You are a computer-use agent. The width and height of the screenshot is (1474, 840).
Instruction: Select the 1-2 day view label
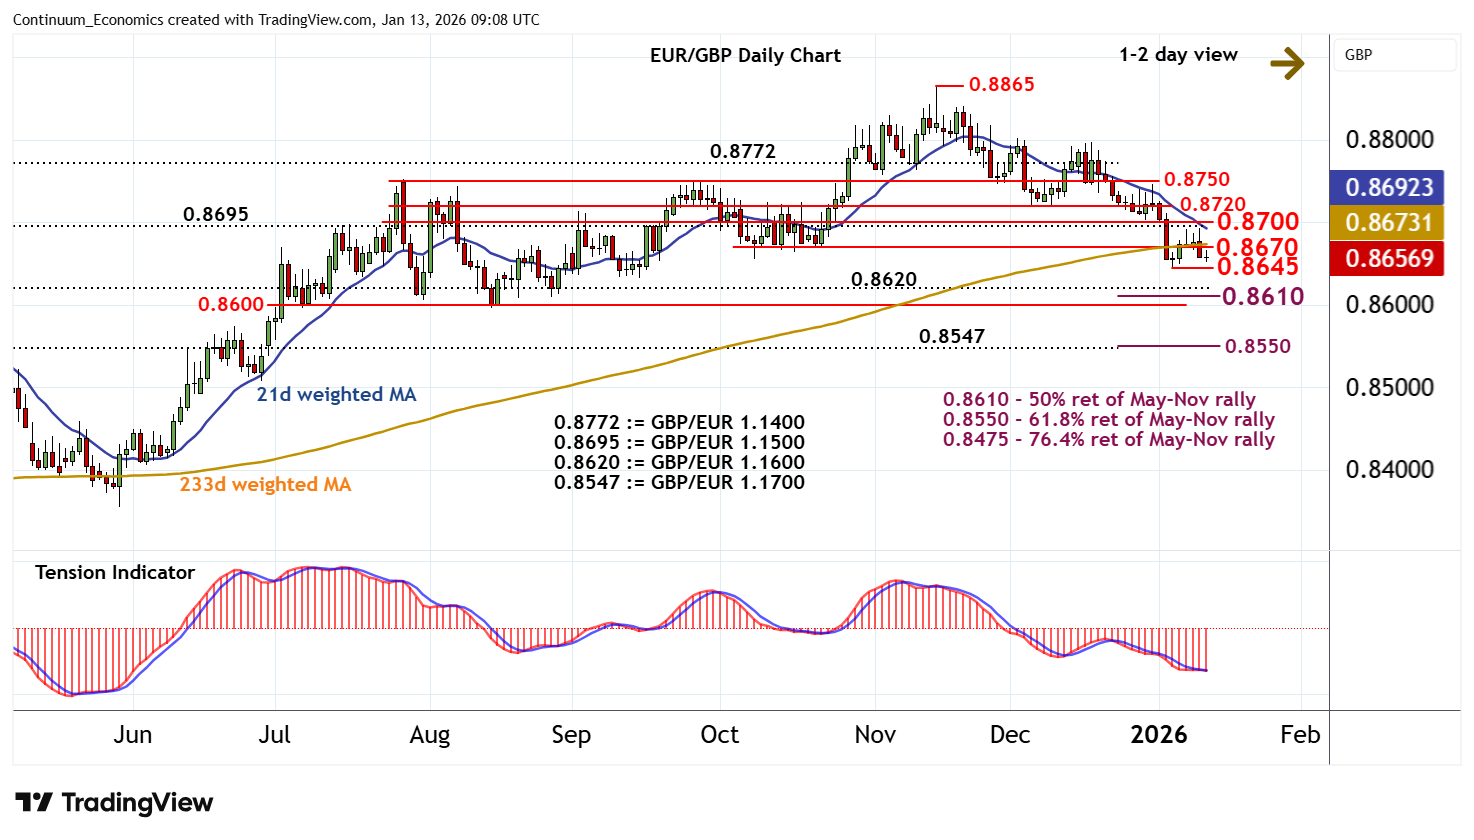click(x=1178, y=55)
